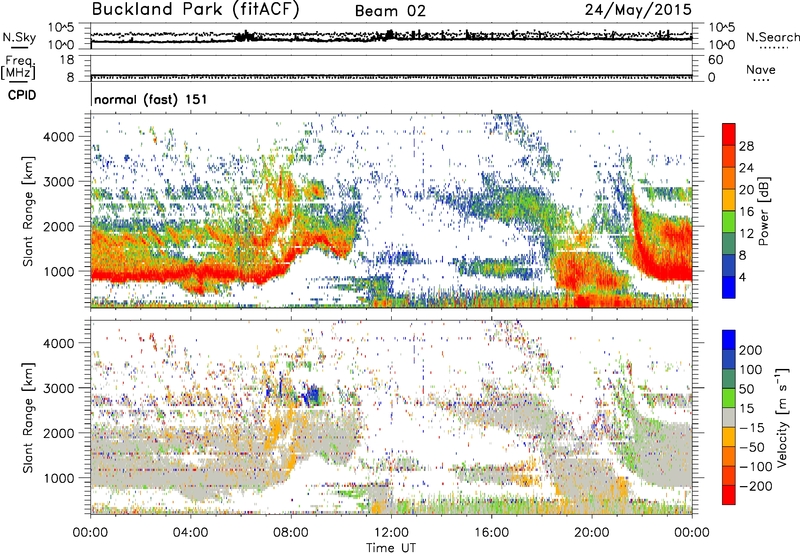Click the date "24/May/2015"
The width and height of the screenshot is (800, 554).
point(638,9)
